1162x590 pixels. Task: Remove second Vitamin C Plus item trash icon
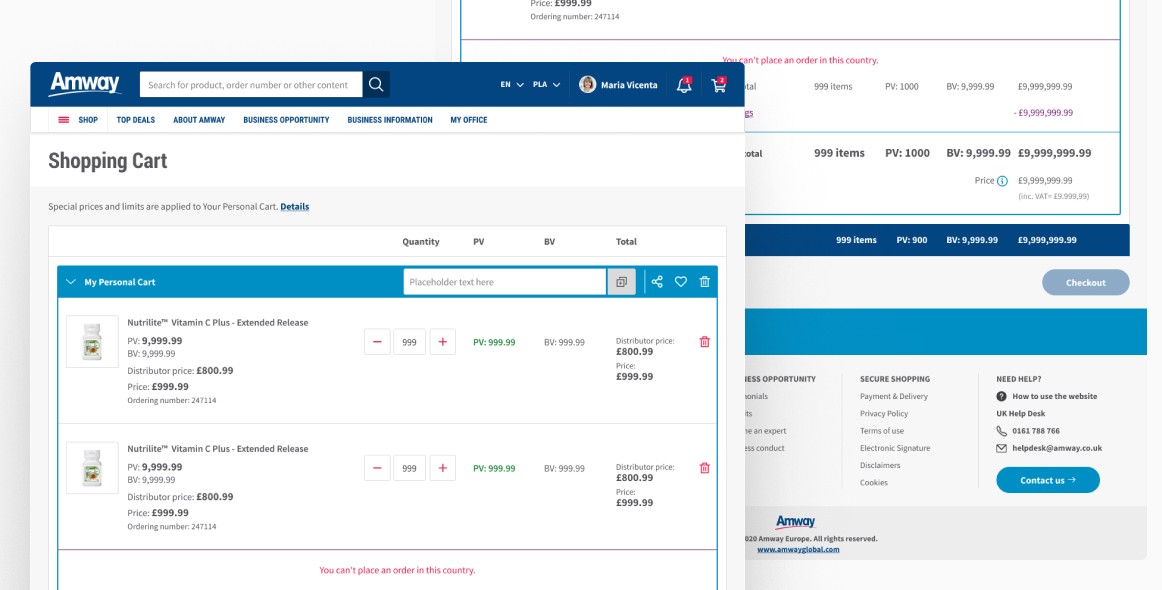(705, 468)
